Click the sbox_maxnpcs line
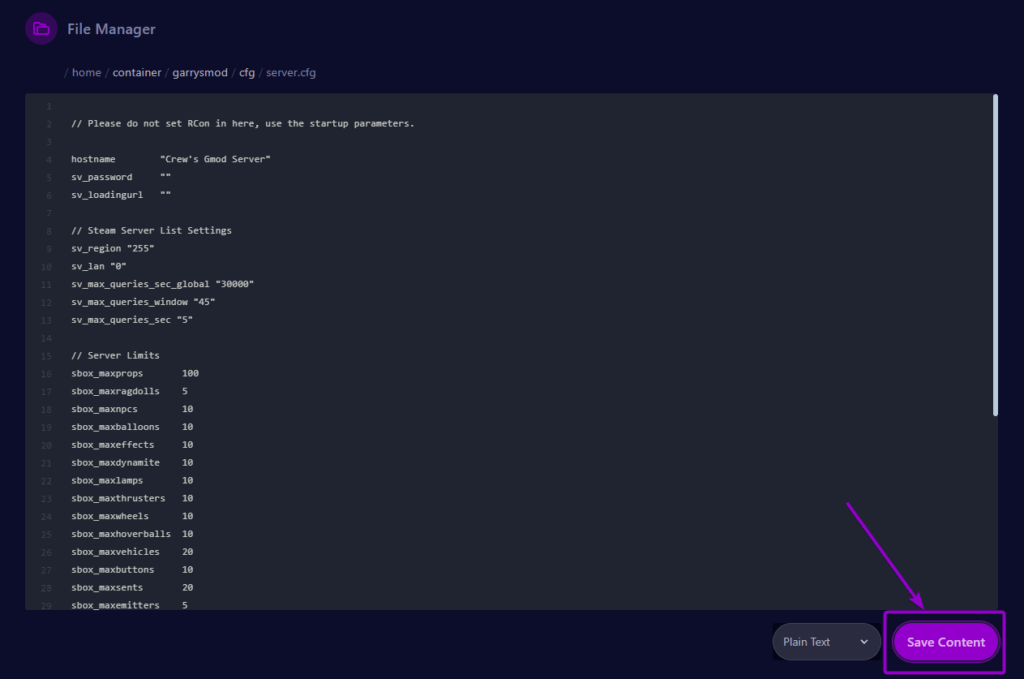 tap(132, 409)
